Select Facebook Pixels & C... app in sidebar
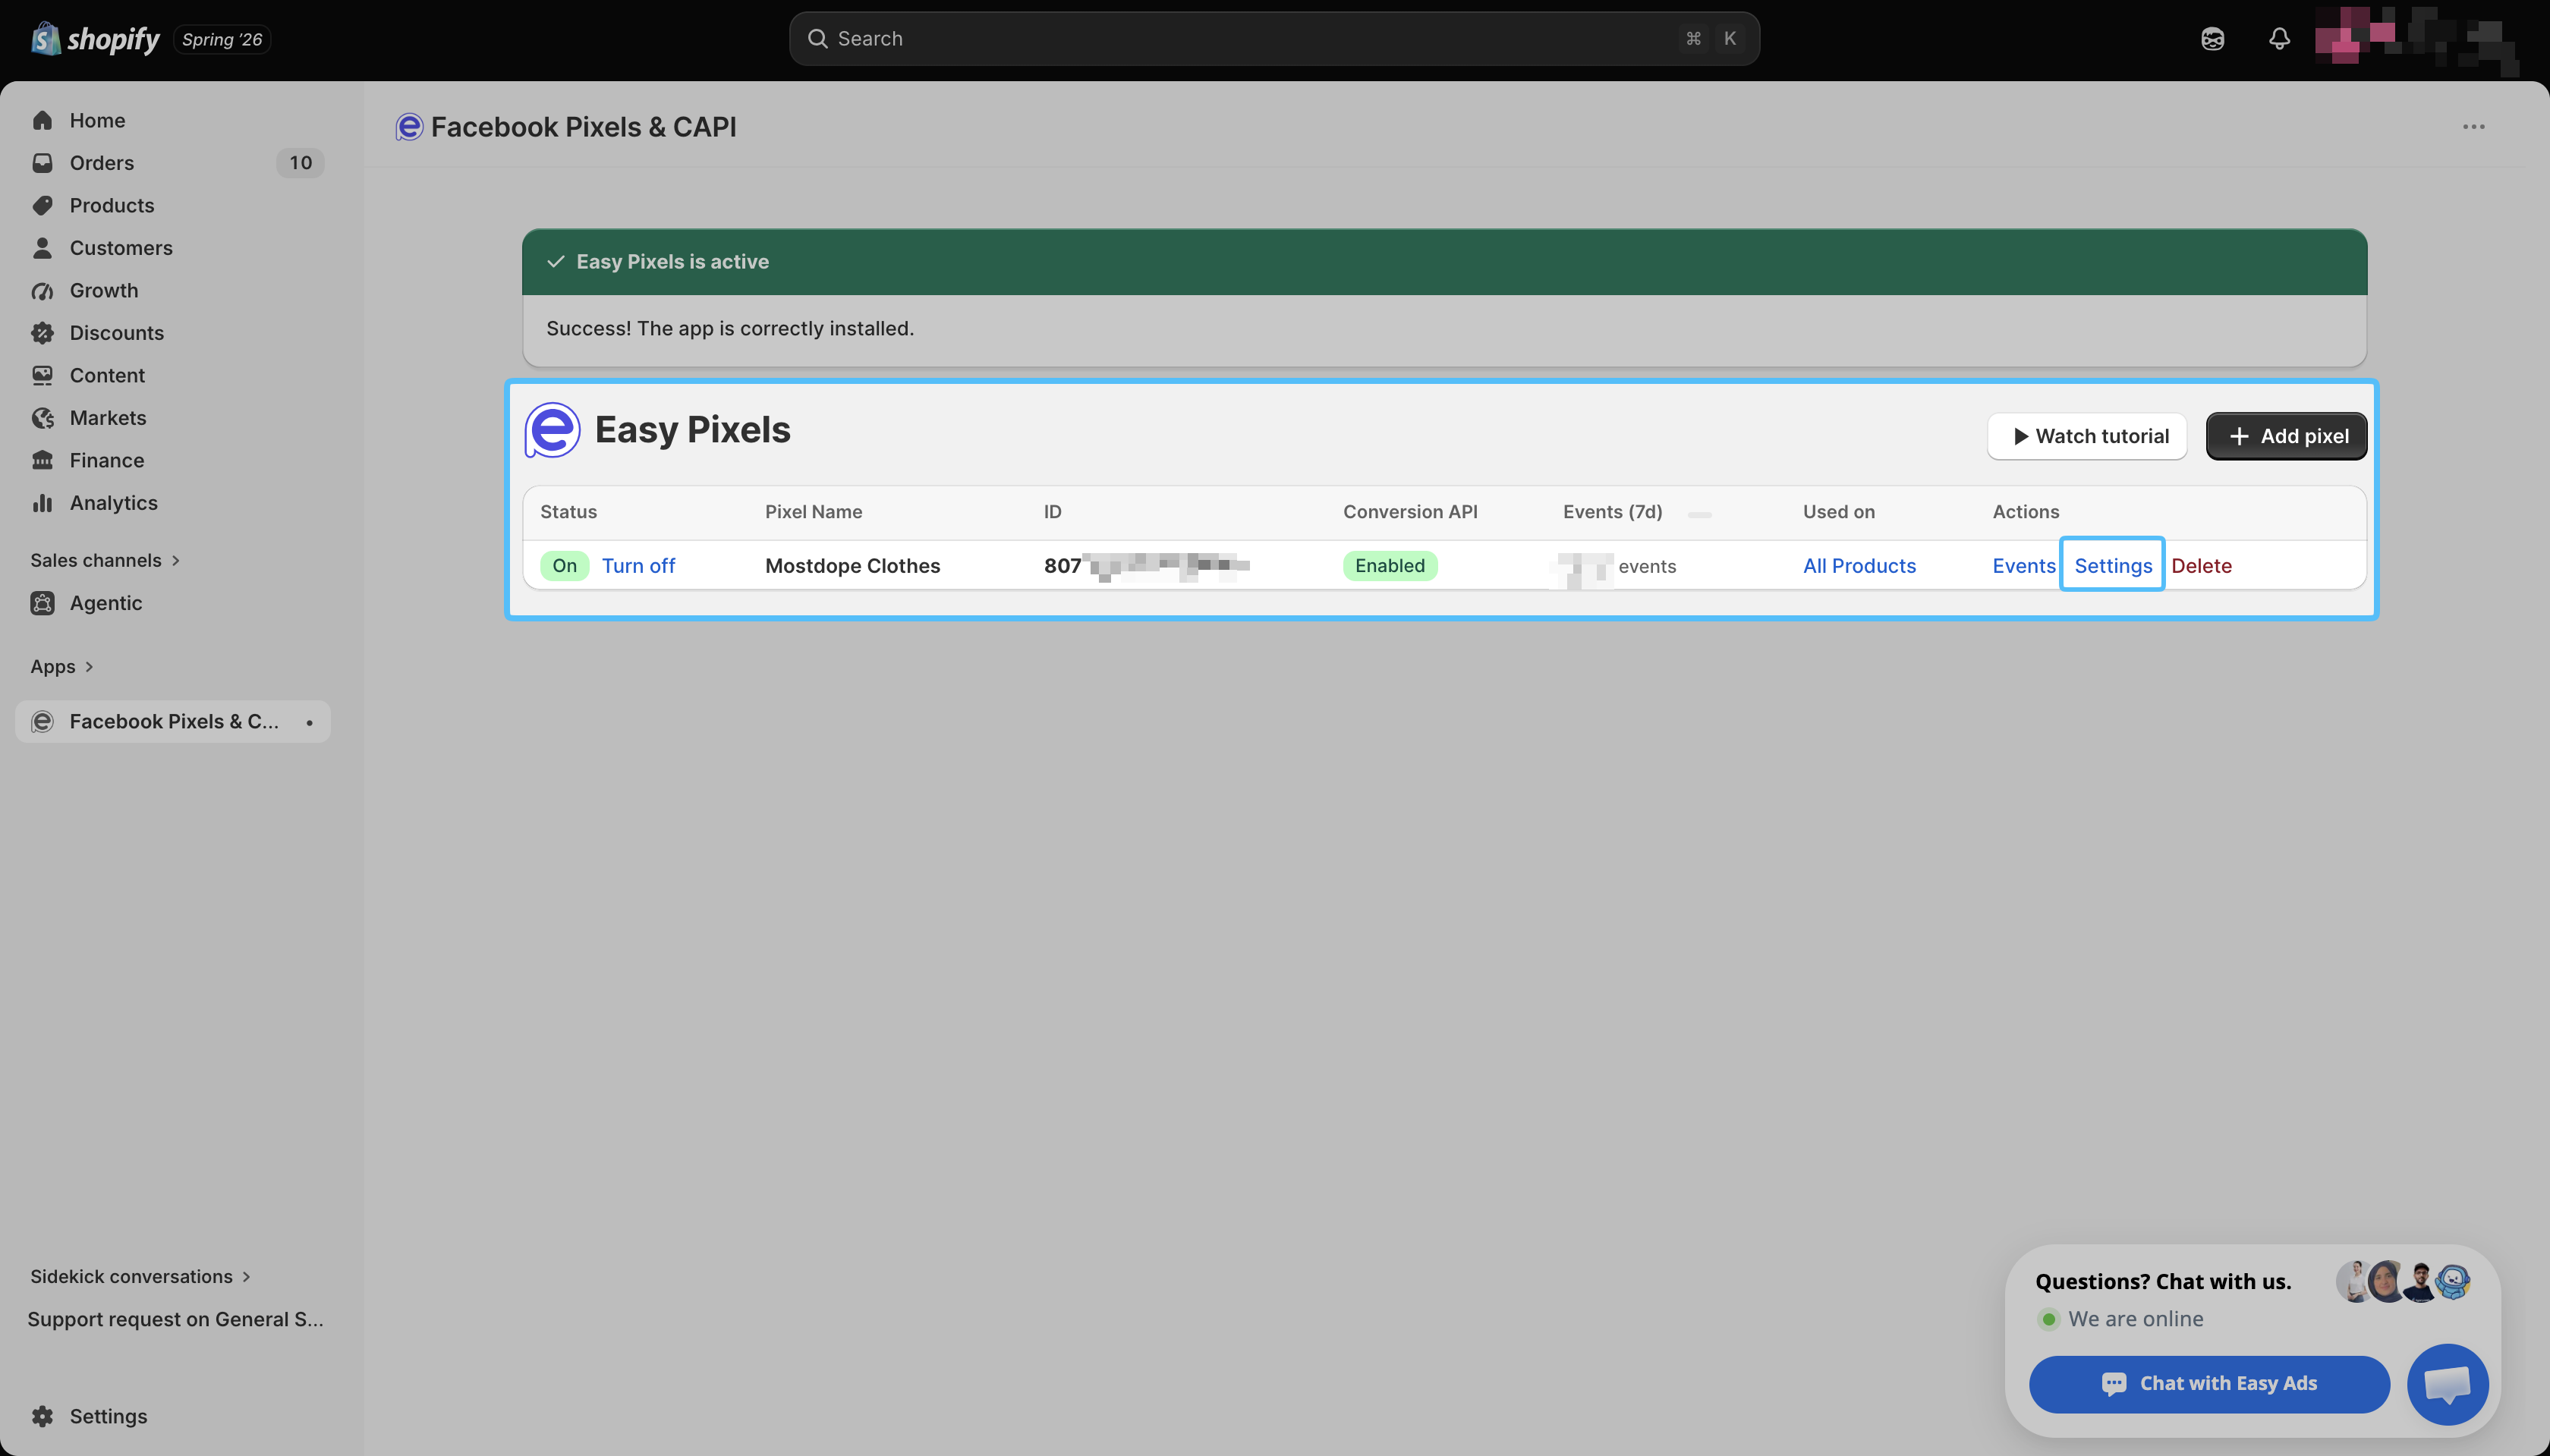 173,722
